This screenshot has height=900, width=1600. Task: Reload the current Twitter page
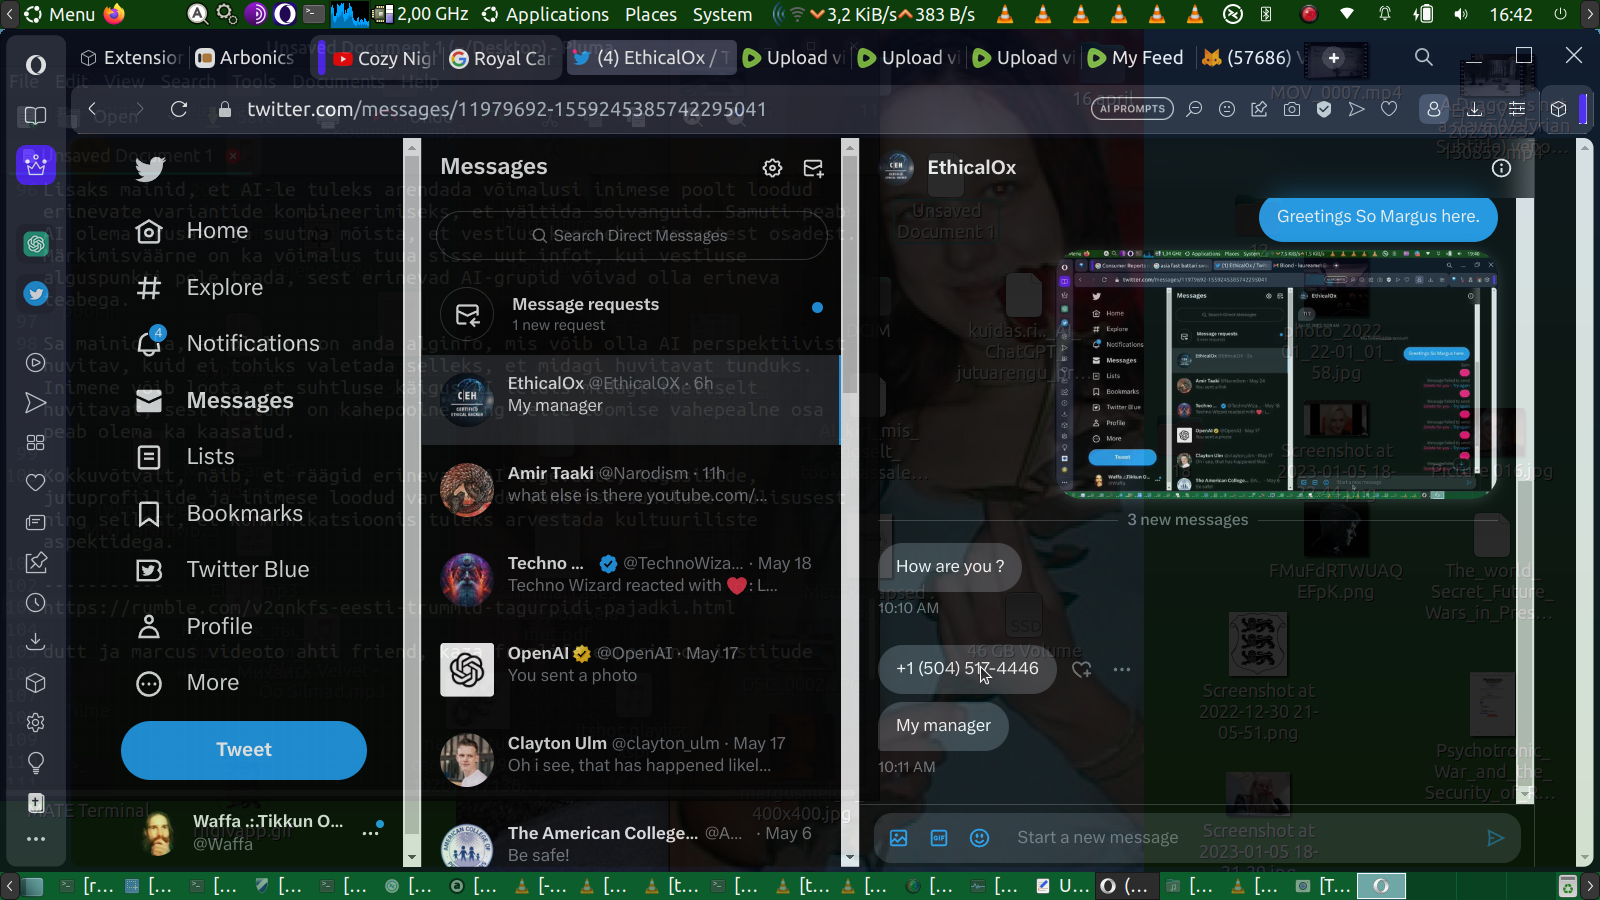179,109
